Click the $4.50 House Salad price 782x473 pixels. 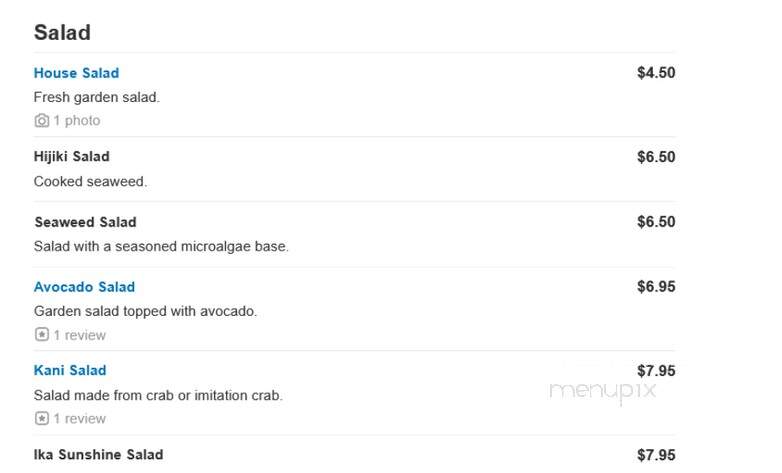[x=656, y=73]
